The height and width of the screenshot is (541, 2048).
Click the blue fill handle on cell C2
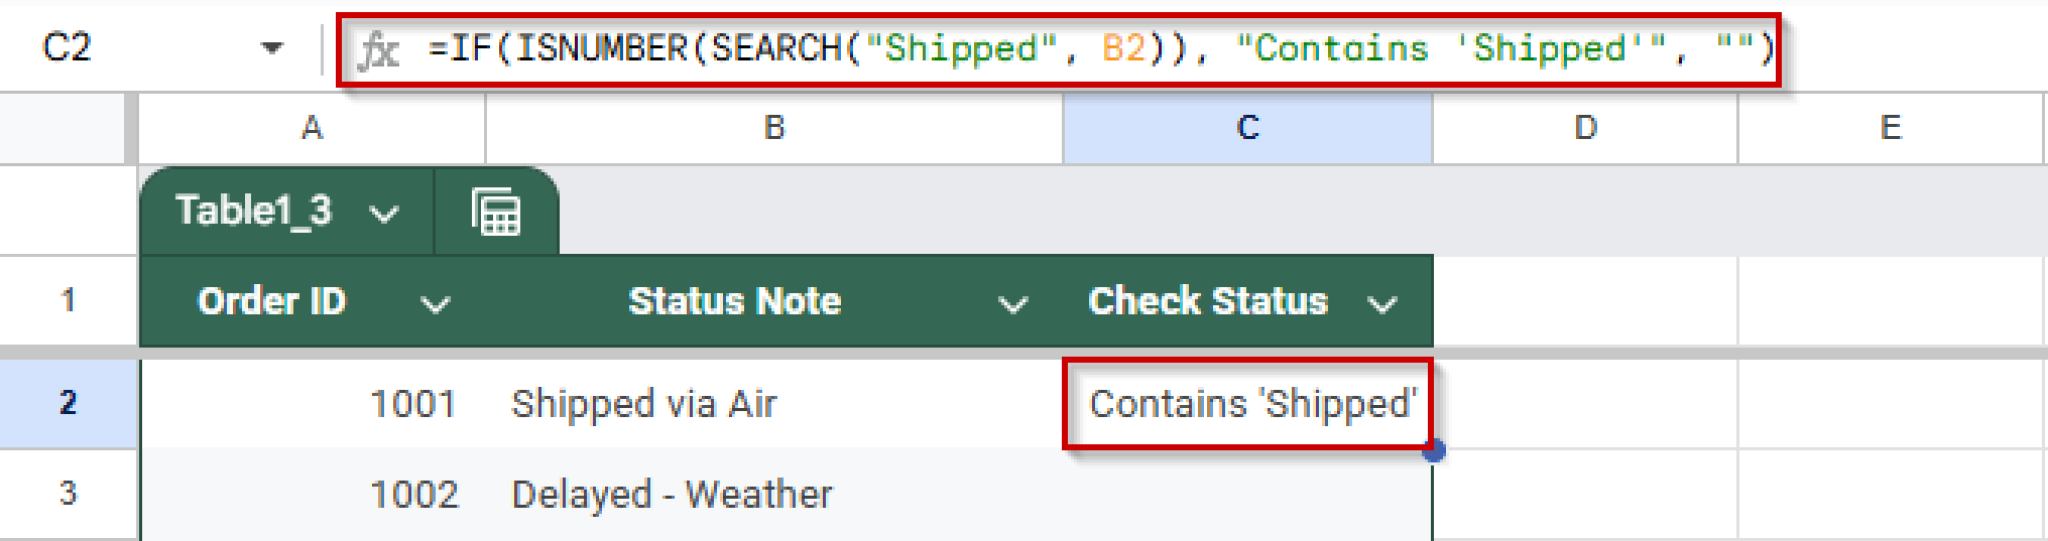coord(1433,450)
